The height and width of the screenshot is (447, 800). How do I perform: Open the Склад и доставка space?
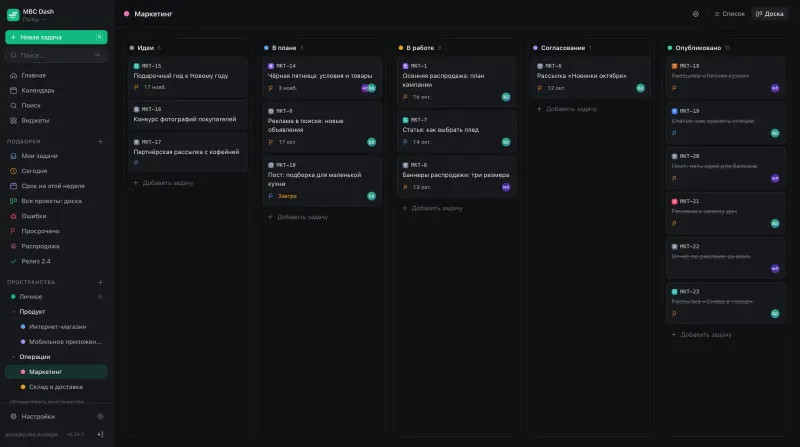click(x=56, y=387)
